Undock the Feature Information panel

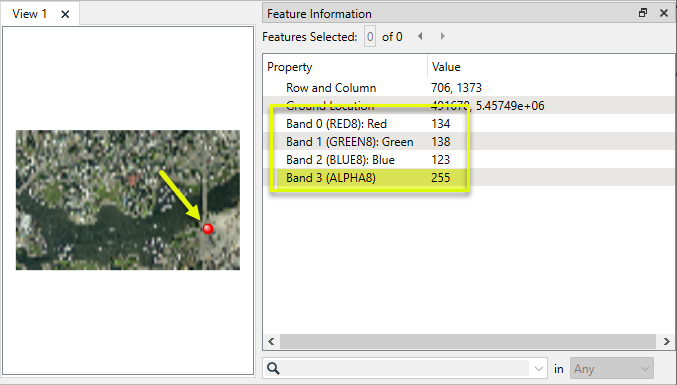643,13
